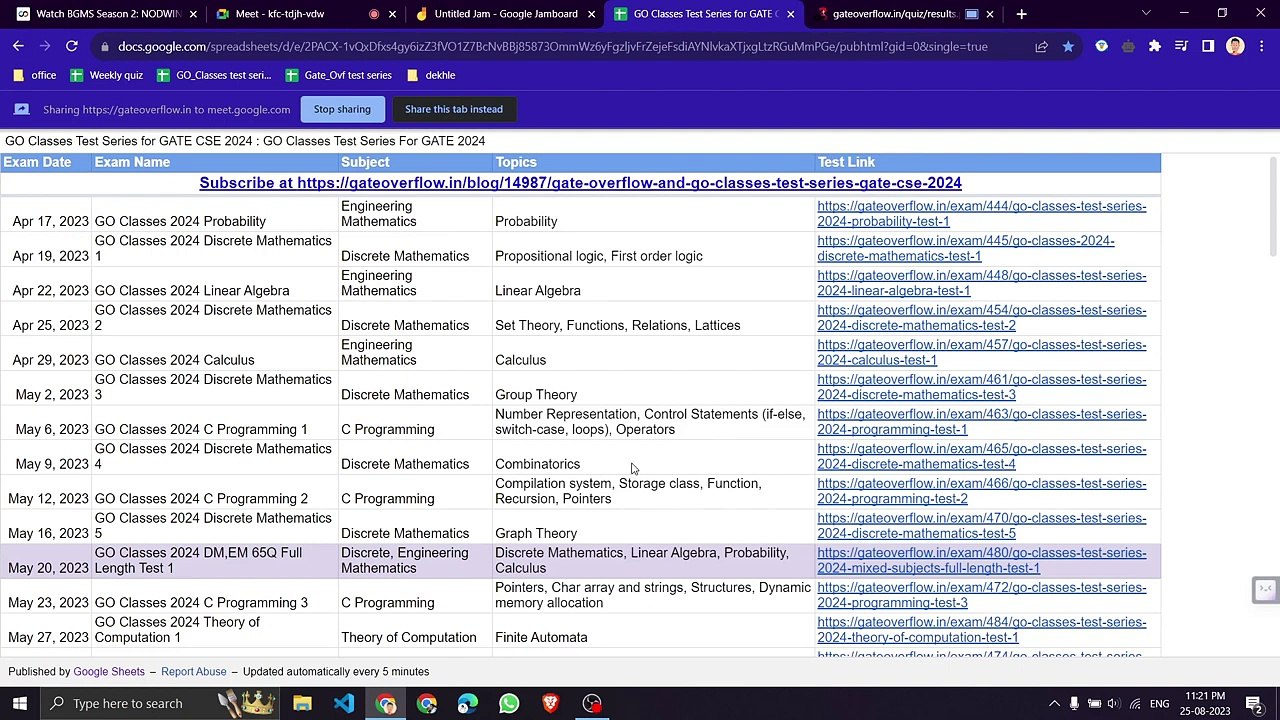The width and height of the screenshot is (1280, 720).
Task: Open Discrete Mathematics test 1 link
Action: pyautogui.click(x=966, y=248)
